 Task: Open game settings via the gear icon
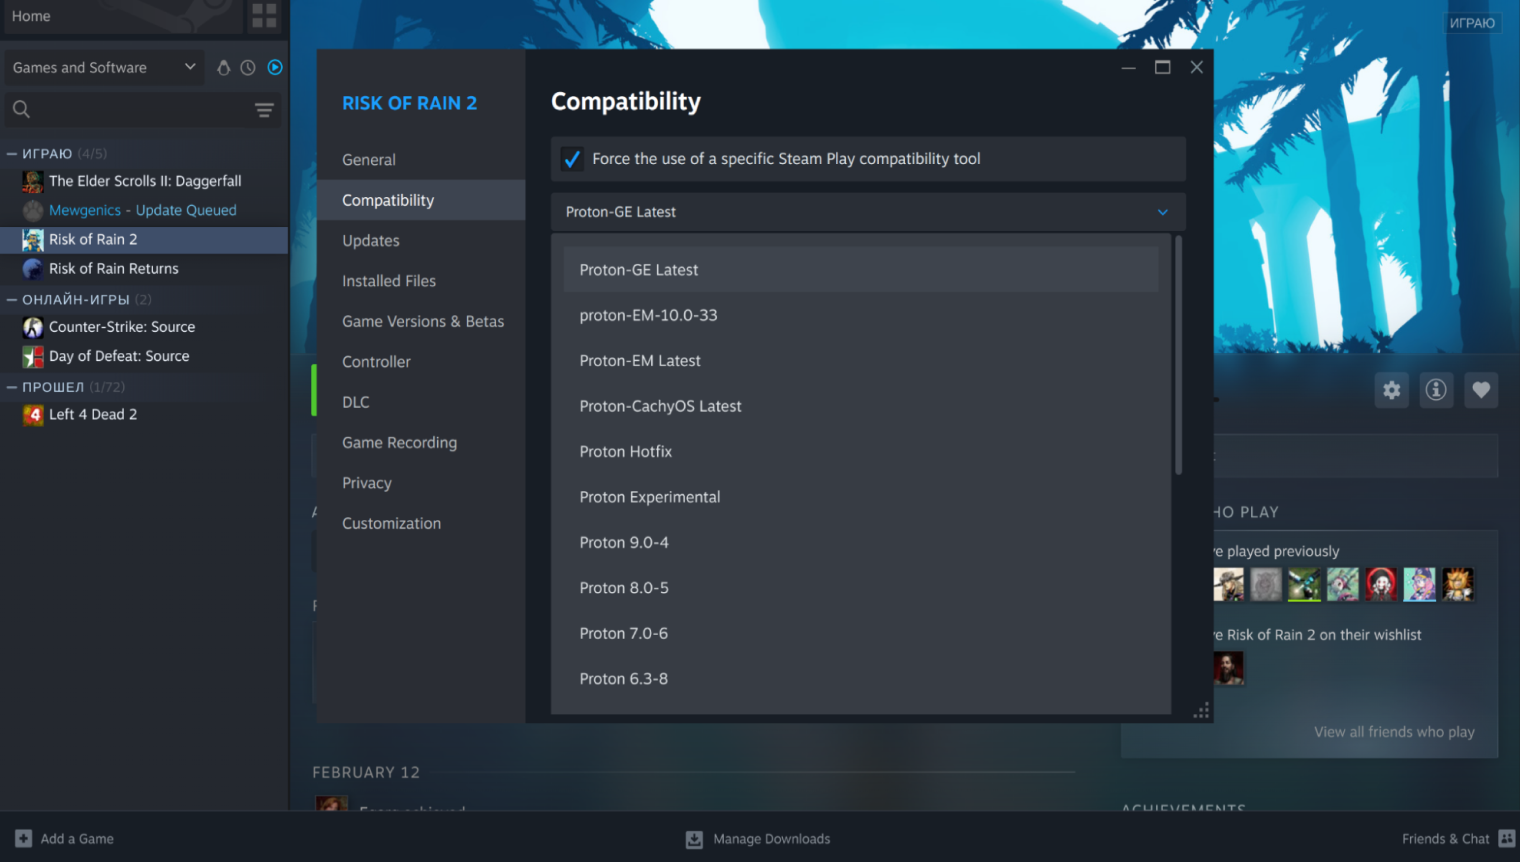[x=1391, y=390]
